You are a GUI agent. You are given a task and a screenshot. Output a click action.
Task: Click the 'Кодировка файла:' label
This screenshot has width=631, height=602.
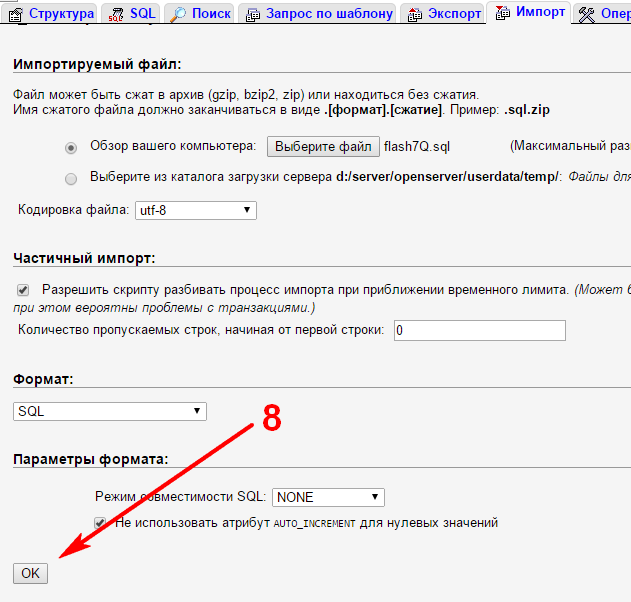pyautogui.click(x=73, y=210)
